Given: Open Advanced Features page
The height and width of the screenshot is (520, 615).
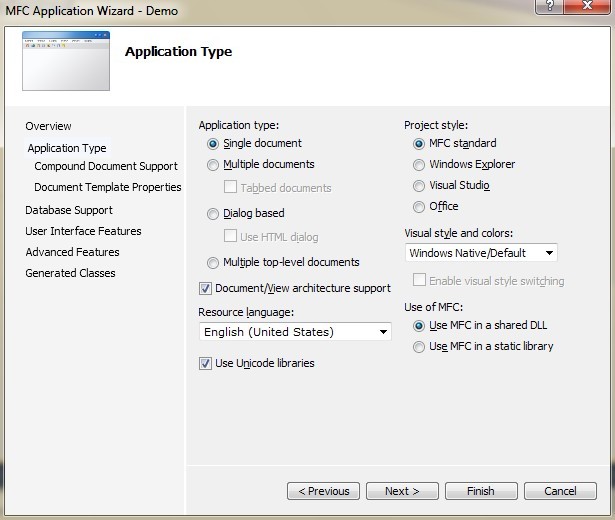Looking at the screenshot, I should pos(72,252).
